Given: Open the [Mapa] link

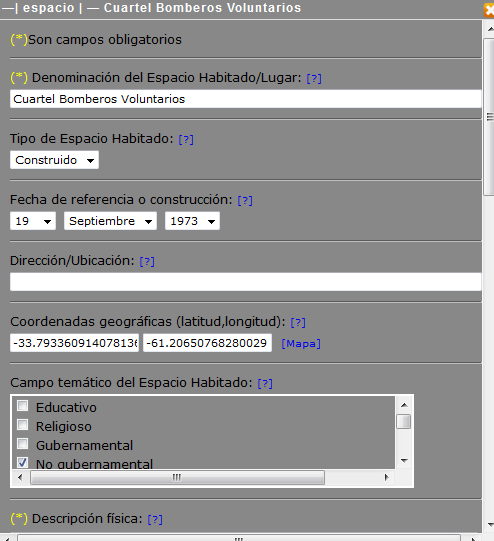Looking at the screenshot, I should point(301,344).
